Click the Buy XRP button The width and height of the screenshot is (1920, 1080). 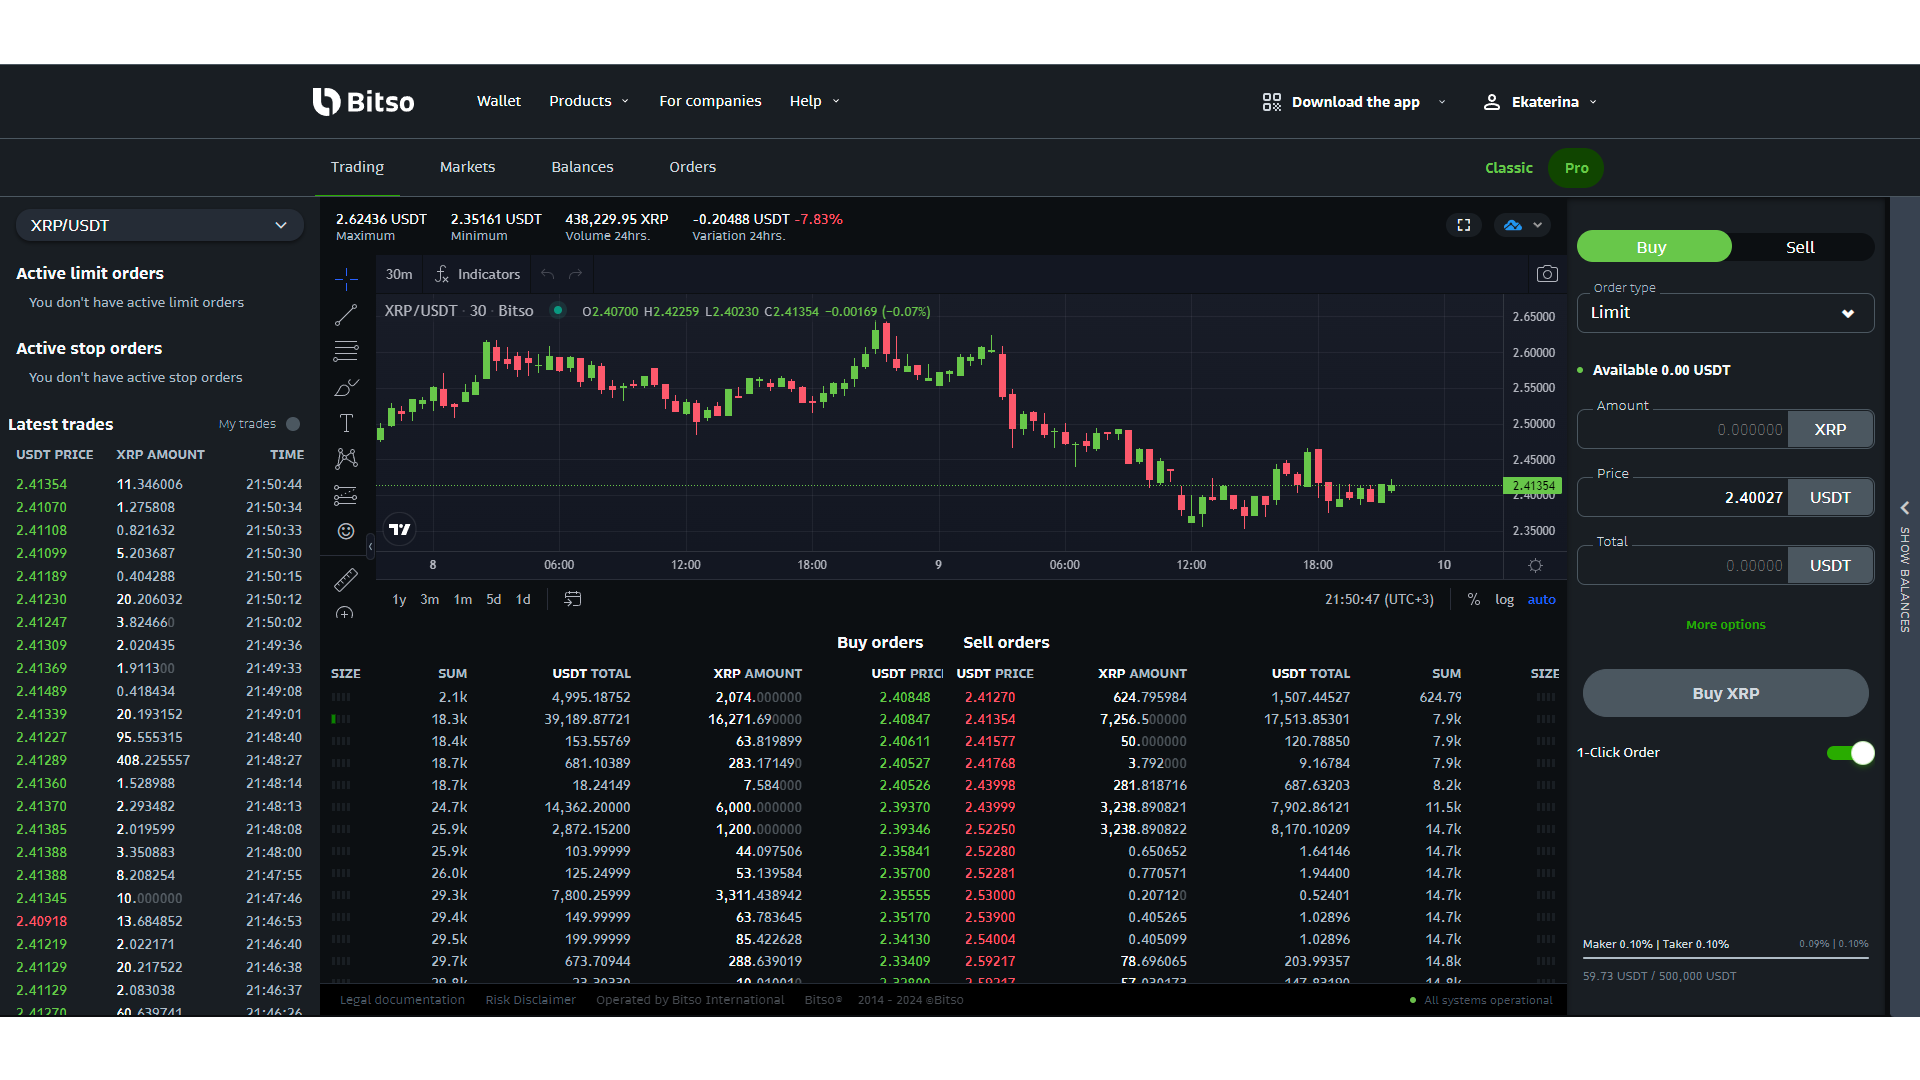tap(1724, 692)
